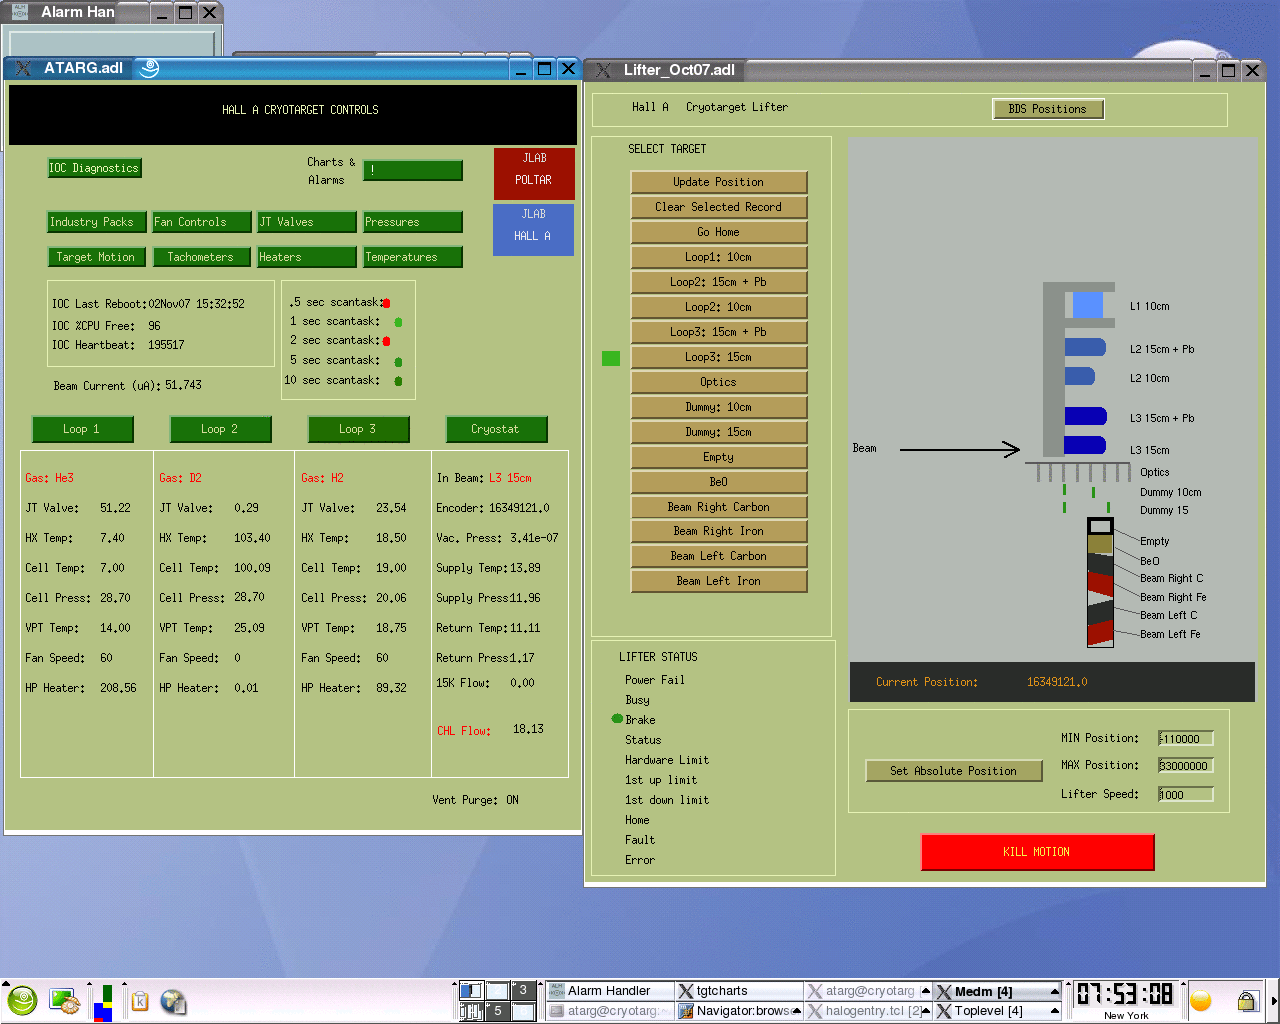Image resolution: width=1280 pixels, height=1024 pixels.
Task: Select Beam Left Iron target
Action: tap(719, 581)
